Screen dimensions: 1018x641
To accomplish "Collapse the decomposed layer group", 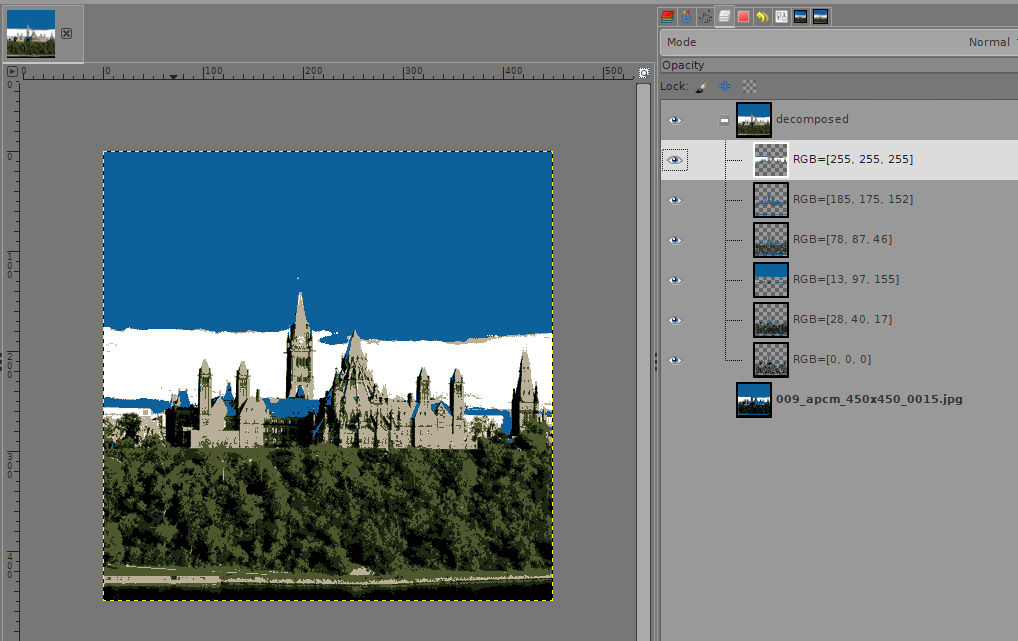I will pyautogui.click(x=724, y=120).
